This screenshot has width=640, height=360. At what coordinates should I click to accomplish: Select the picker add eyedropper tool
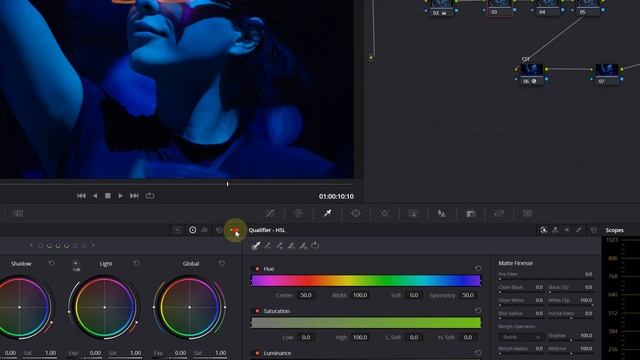(280, 245)
